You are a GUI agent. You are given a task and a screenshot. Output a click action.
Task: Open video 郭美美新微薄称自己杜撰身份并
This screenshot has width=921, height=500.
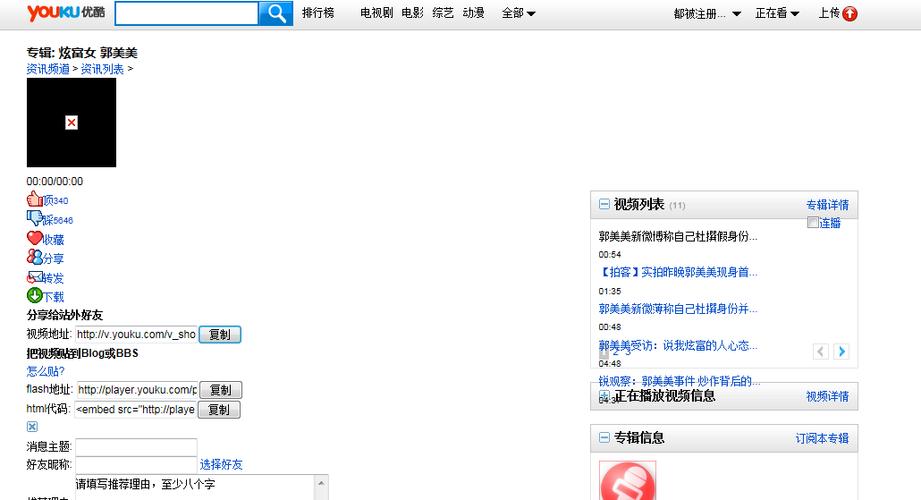pos(678,308)
